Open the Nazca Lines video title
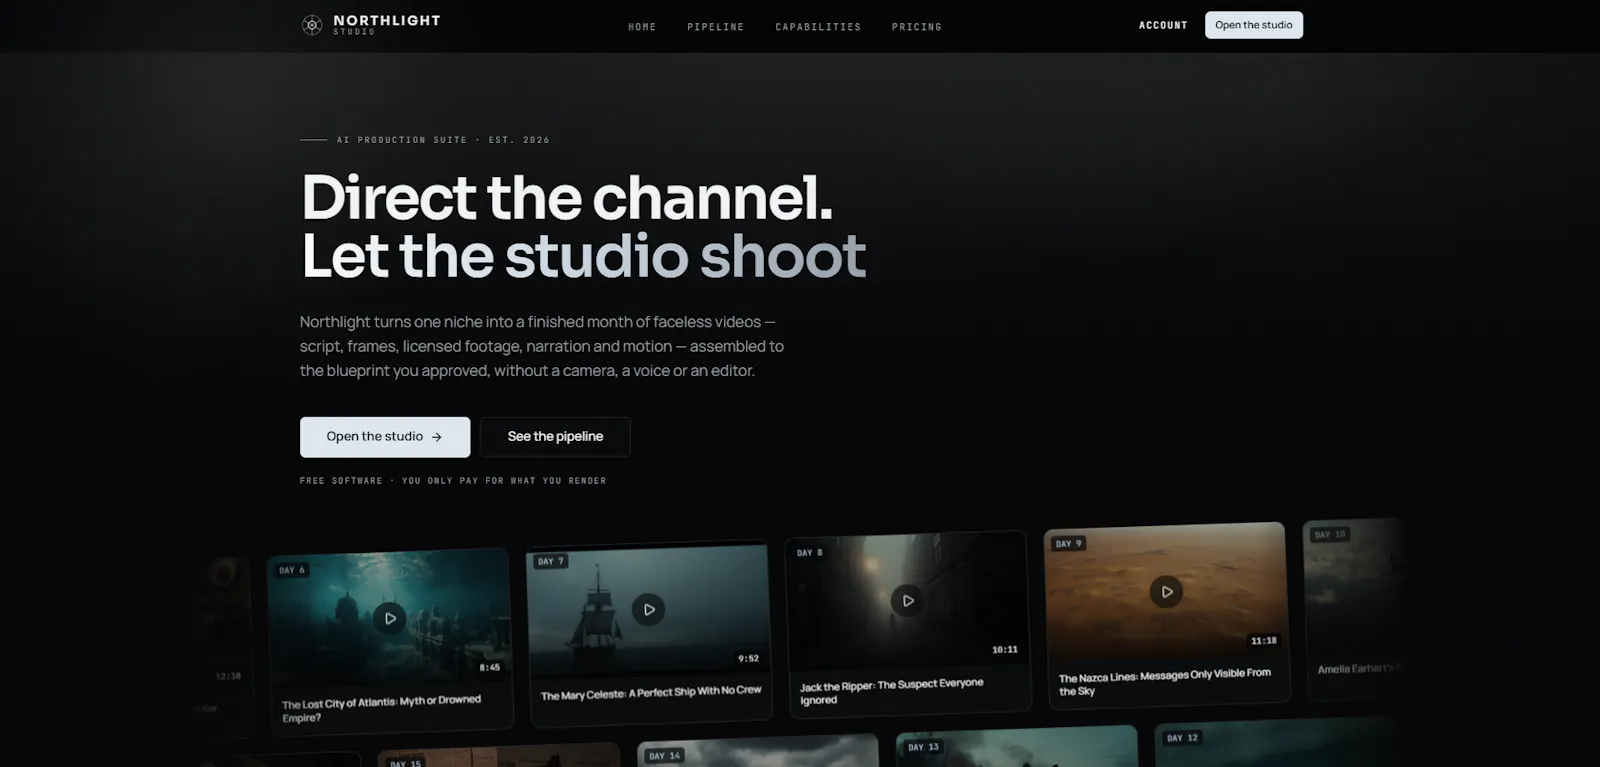Screen dimensions: 1600x767 [1165, 682]
